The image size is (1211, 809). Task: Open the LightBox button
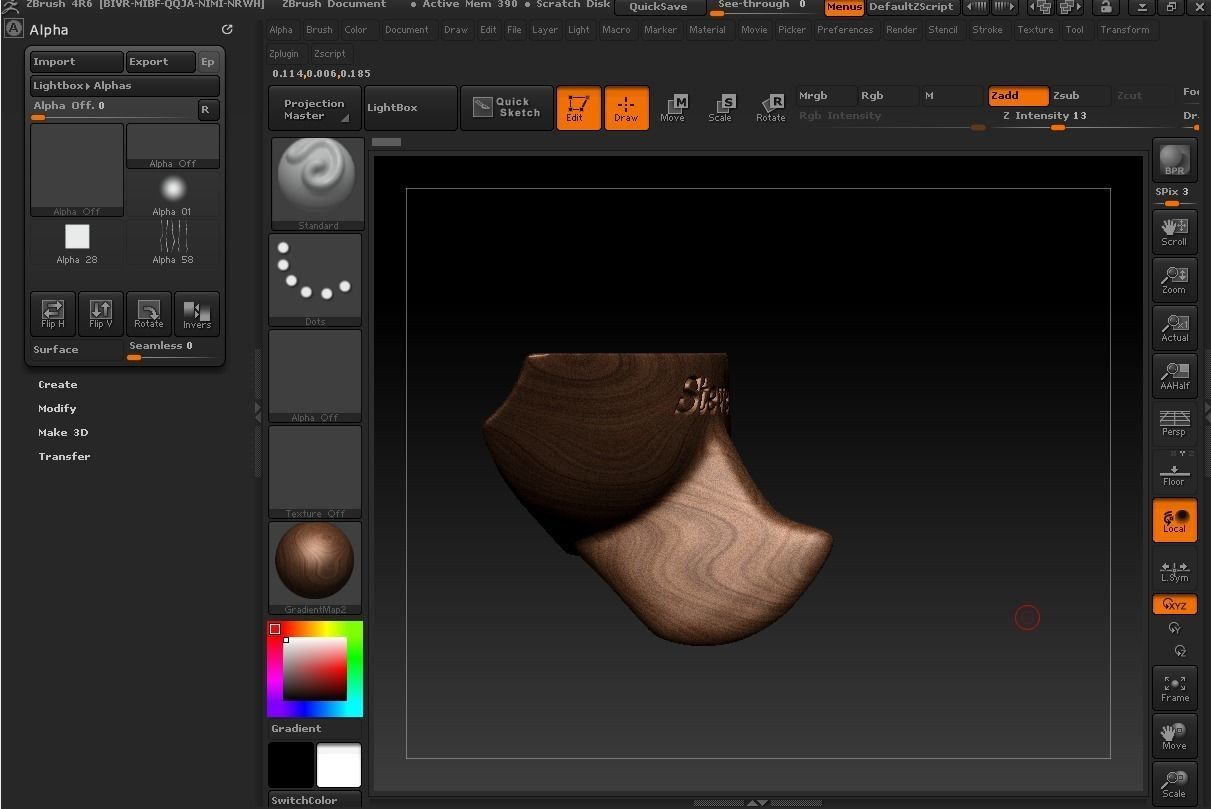tap(410, 108)
